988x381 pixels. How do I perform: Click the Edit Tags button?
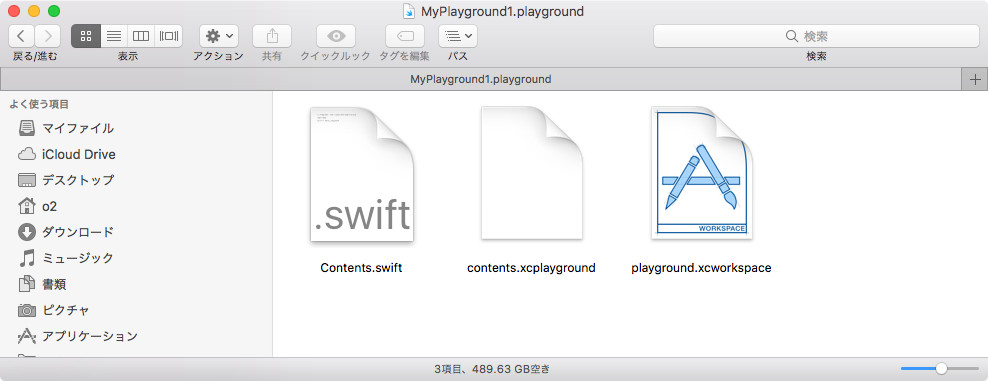[405, 36]
